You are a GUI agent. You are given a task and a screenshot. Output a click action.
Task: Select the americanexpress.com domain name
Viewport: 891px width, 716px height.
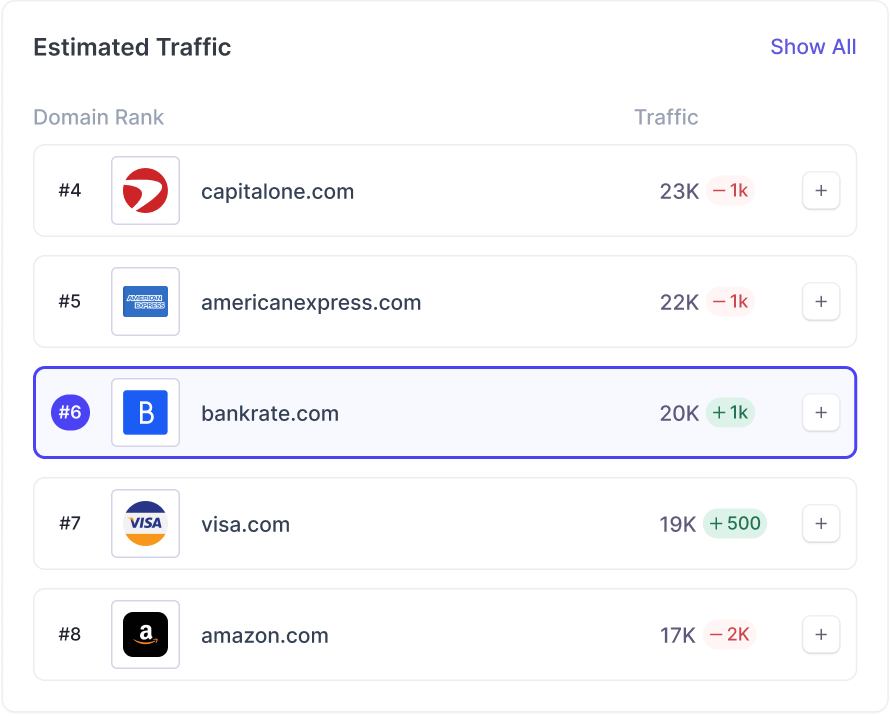[311, 302]
